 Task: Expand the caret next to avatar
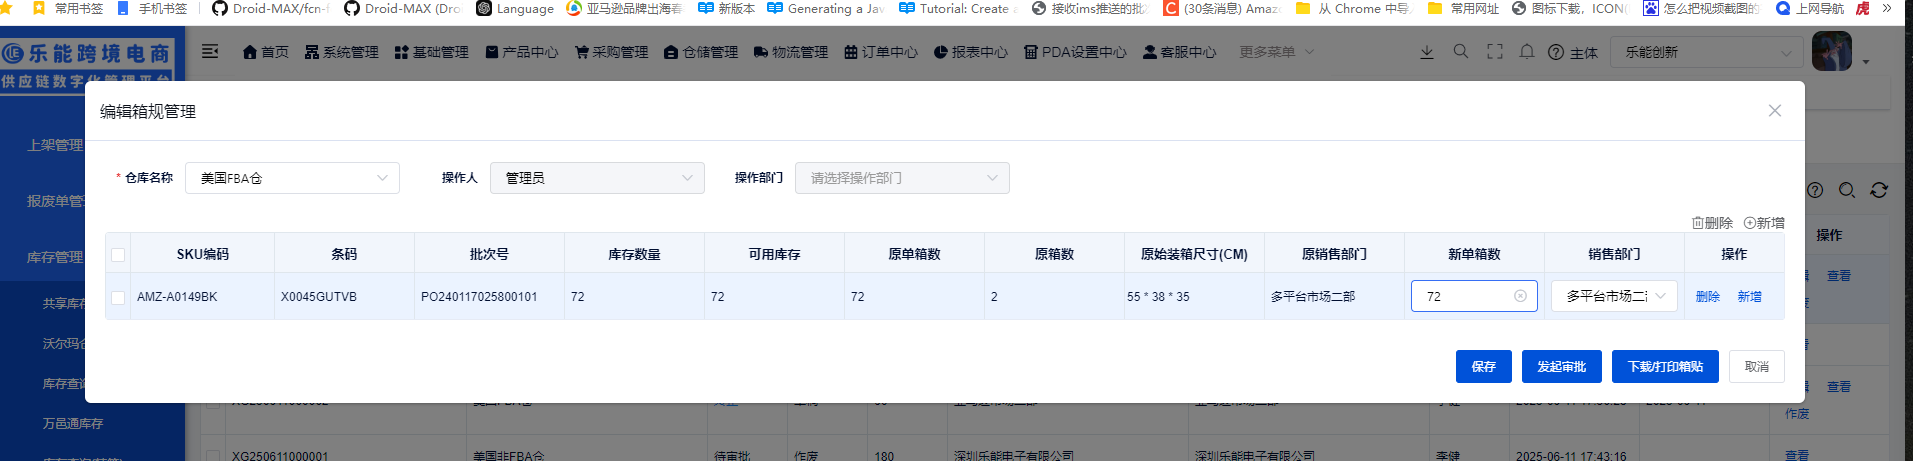click(x=1866, y=62)
